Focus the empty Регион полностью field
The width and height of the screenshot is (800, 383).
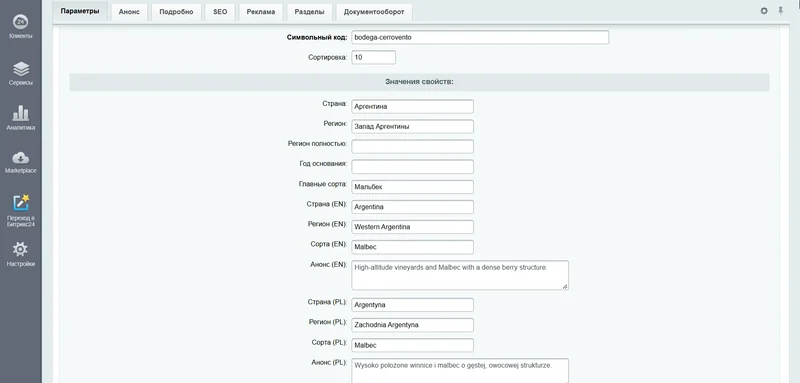412,146
